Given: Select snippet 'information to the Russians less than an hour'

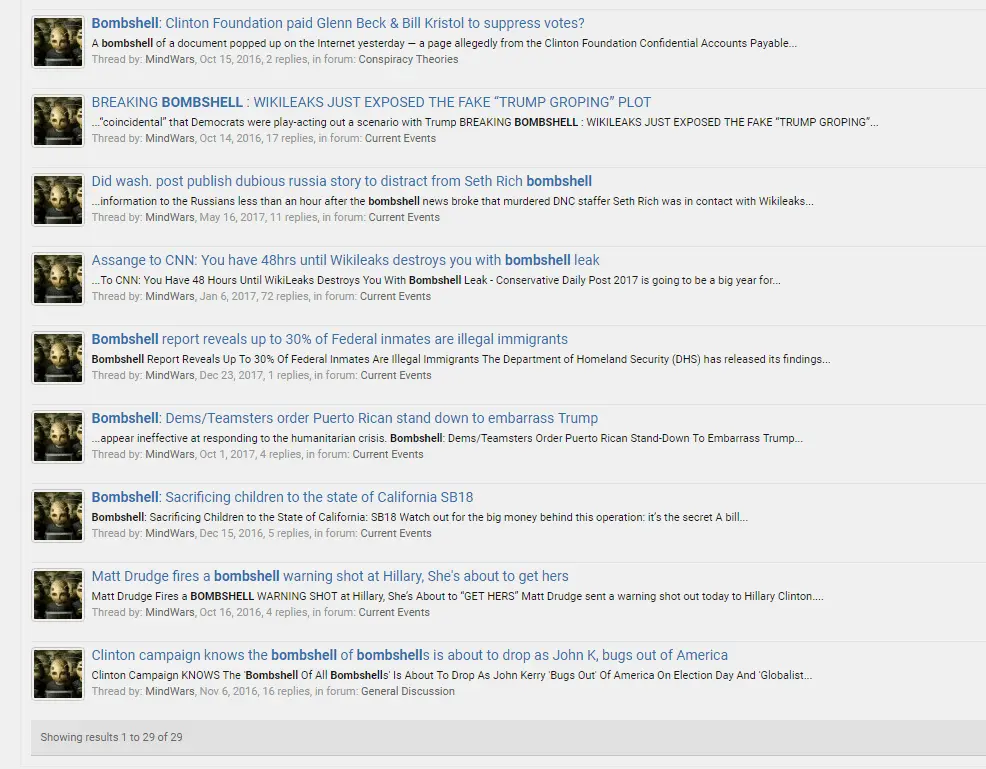Looking at the screenshot, I should 453,201.
